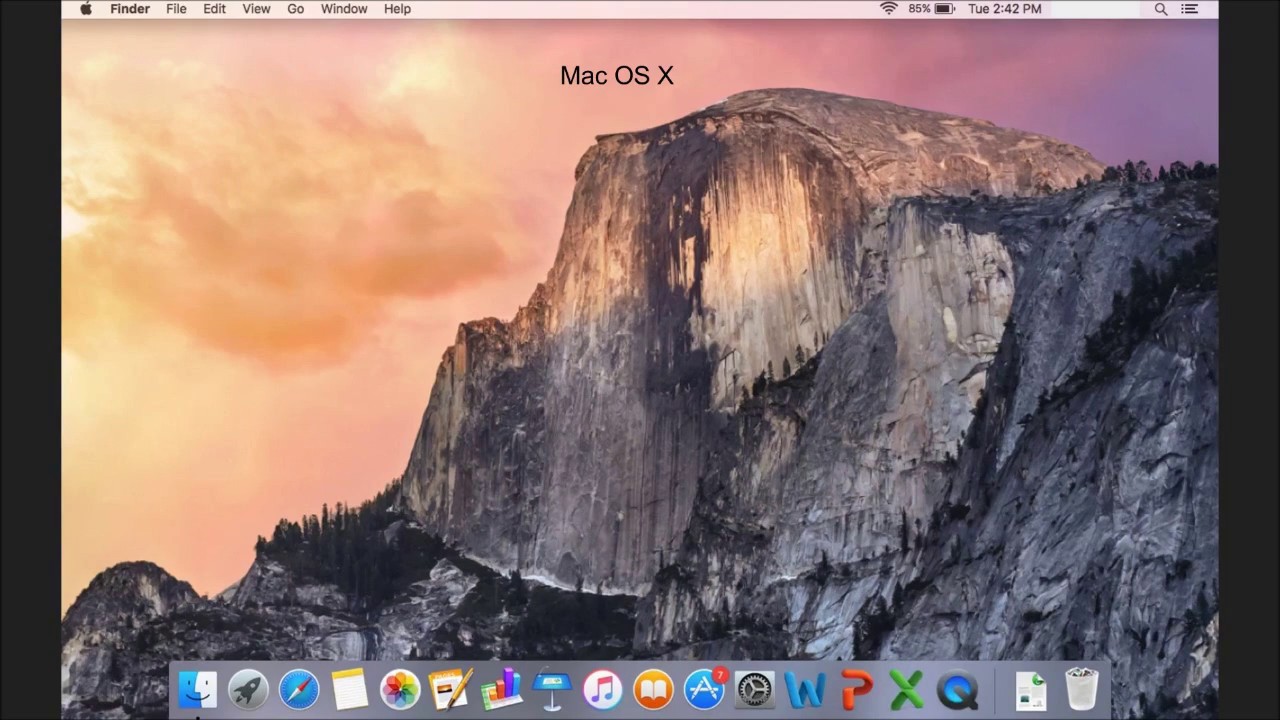This screenshot has width=1280, height=720.
Task: Click the Tue 2:42 PM clock
Action: [1005, 9]
